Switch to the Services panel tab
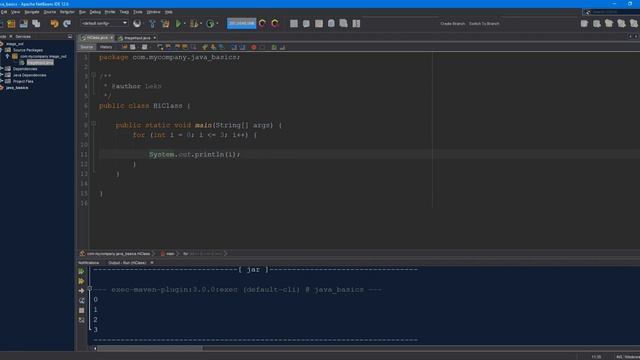This screenshot has width=640, height=360. point(23,37)
